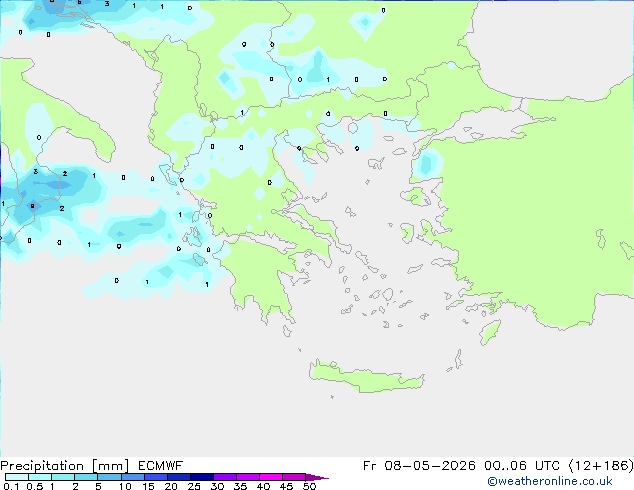This screenshot has width=634, height=490.
Task: Click the 40–45 mm magenta legend swatch
Action: tap(271, 477)
